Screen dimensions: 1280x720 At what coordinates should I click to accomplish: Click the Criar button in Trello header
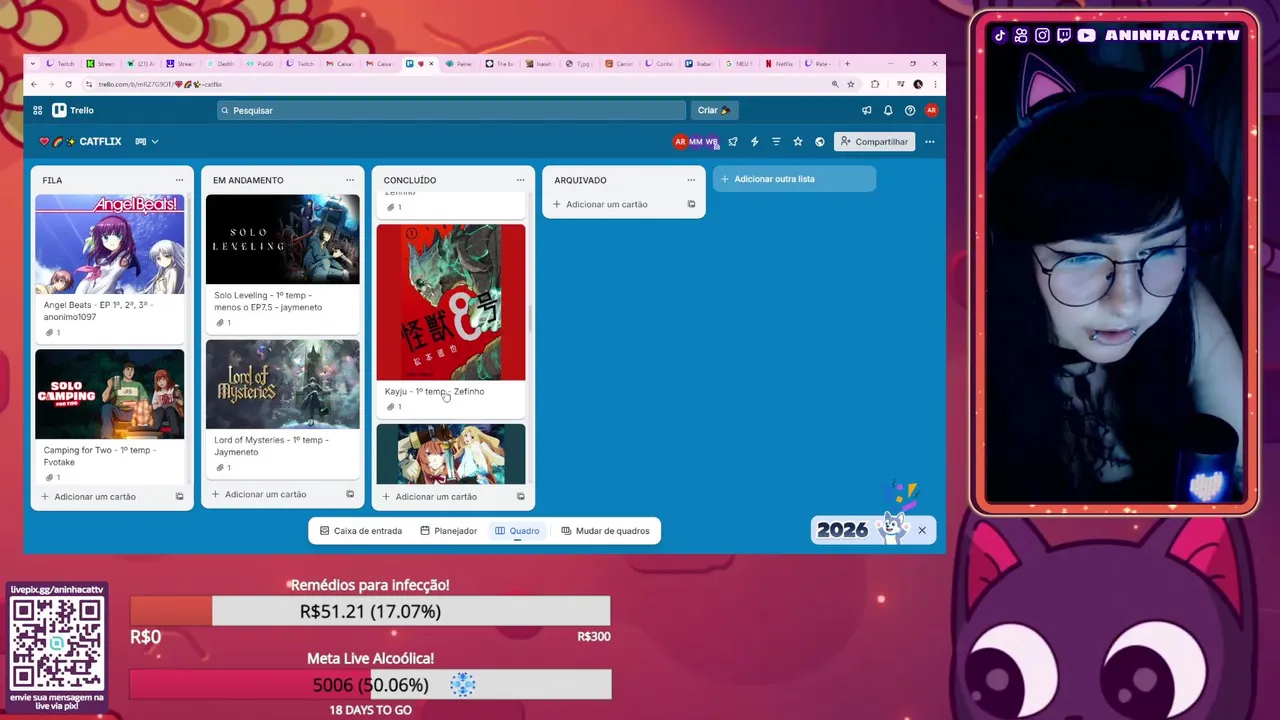coord(714,110)
